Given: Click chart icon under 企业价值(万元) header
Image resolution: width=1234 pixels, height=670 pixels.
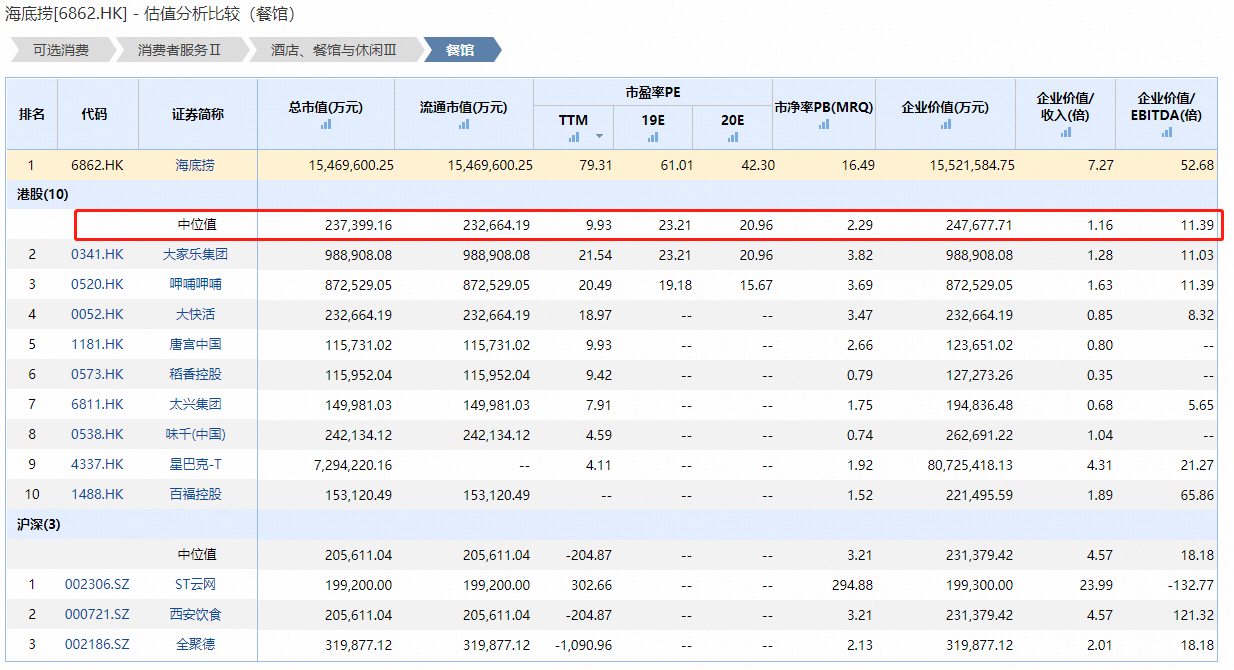Looking at the screenshot, I should (x=946, y=125).
